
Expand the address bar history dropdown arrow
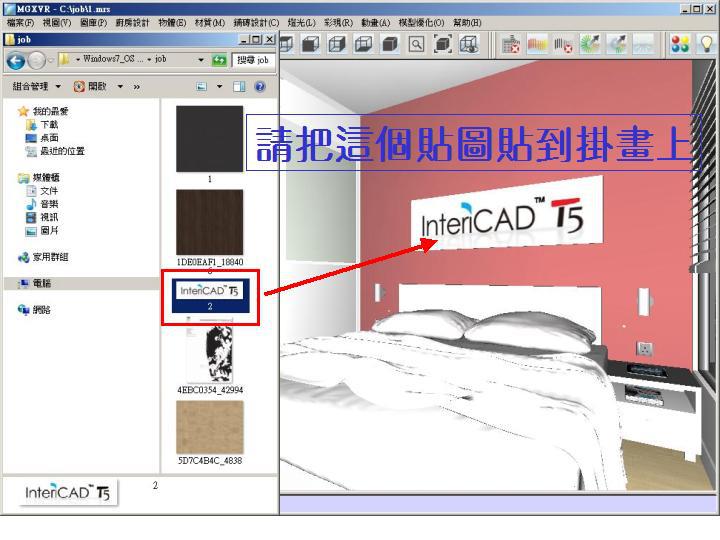click(202, 60)
